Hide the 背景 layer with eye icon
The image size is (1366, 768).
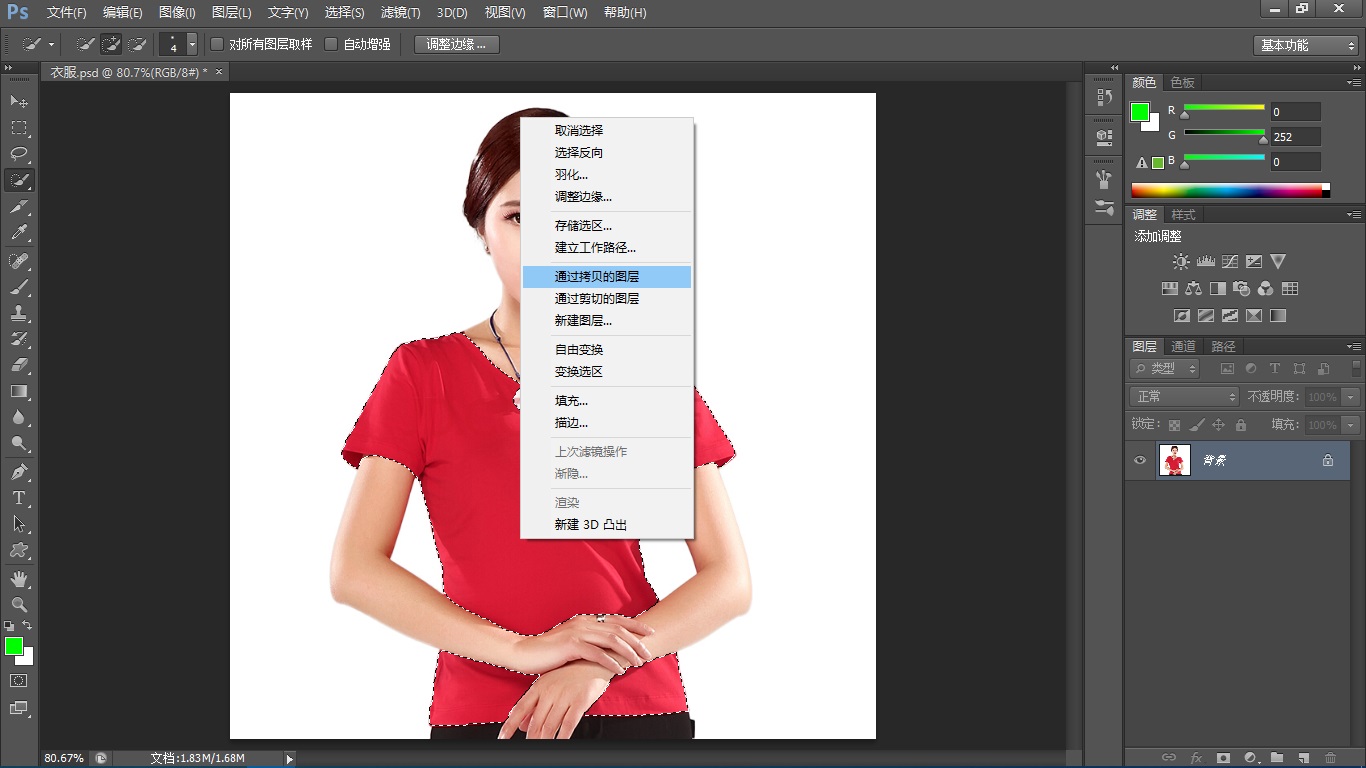(x=1140, y=460)
